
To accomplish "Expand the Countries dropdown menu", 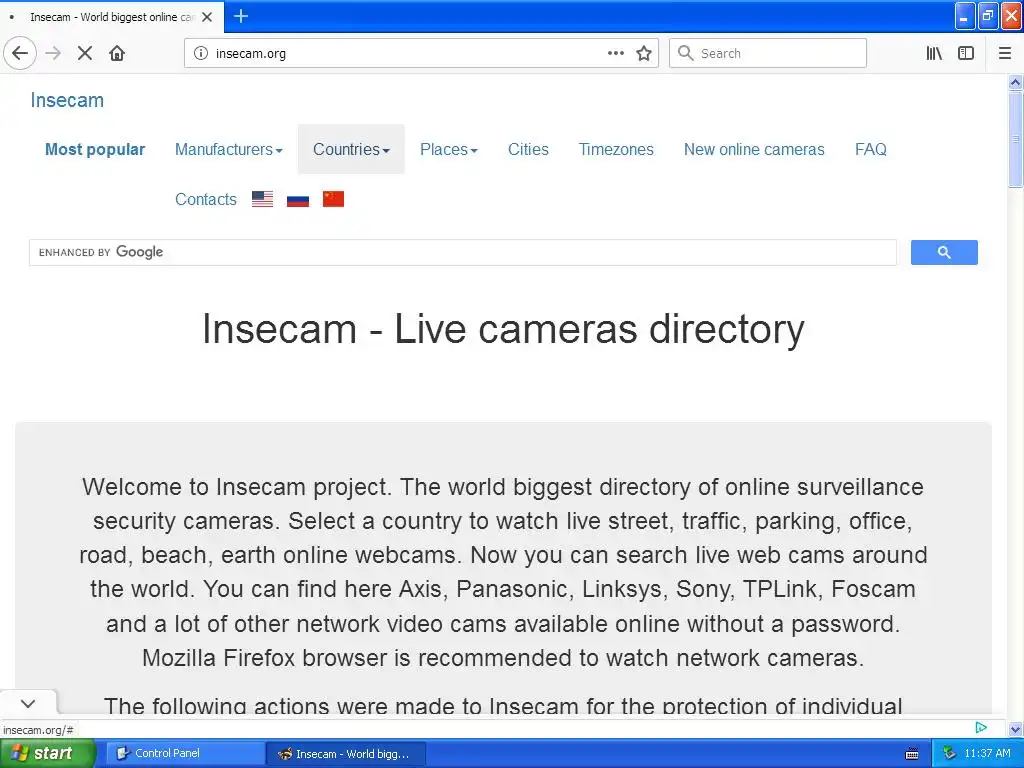I will tap(351, 150).
